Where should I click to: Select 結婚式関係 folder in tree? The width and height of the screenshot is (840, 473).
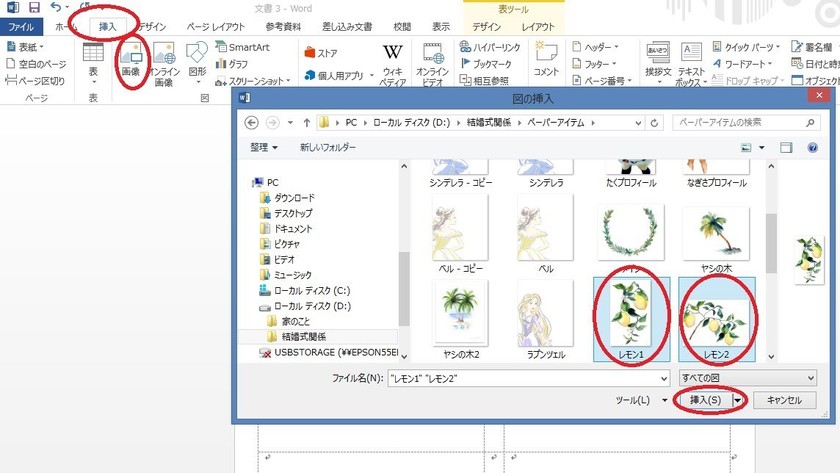click(297, 336)
